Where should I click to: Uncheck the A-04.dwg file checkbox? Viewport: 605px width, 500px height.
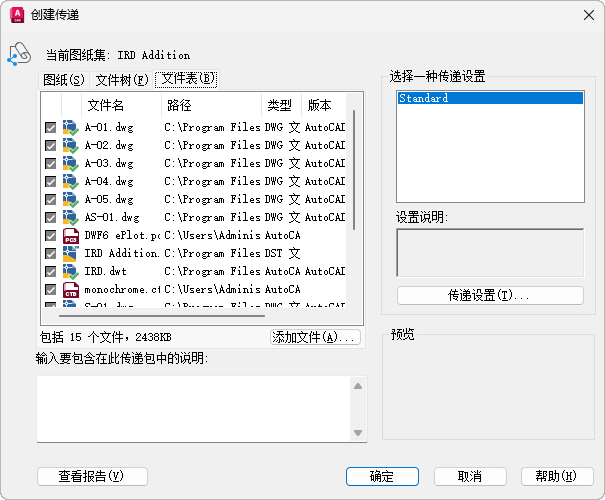[x=51, y=181]
